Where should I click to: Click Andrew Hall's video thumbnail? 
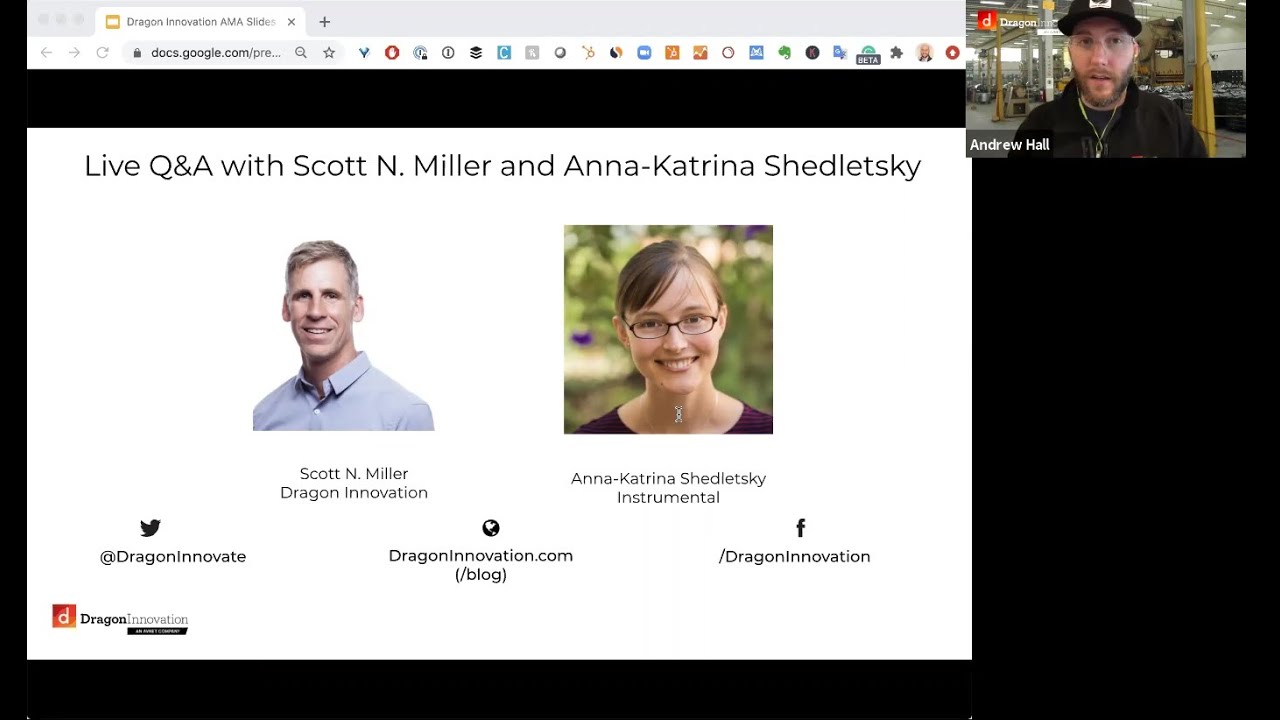[1106, 79]
